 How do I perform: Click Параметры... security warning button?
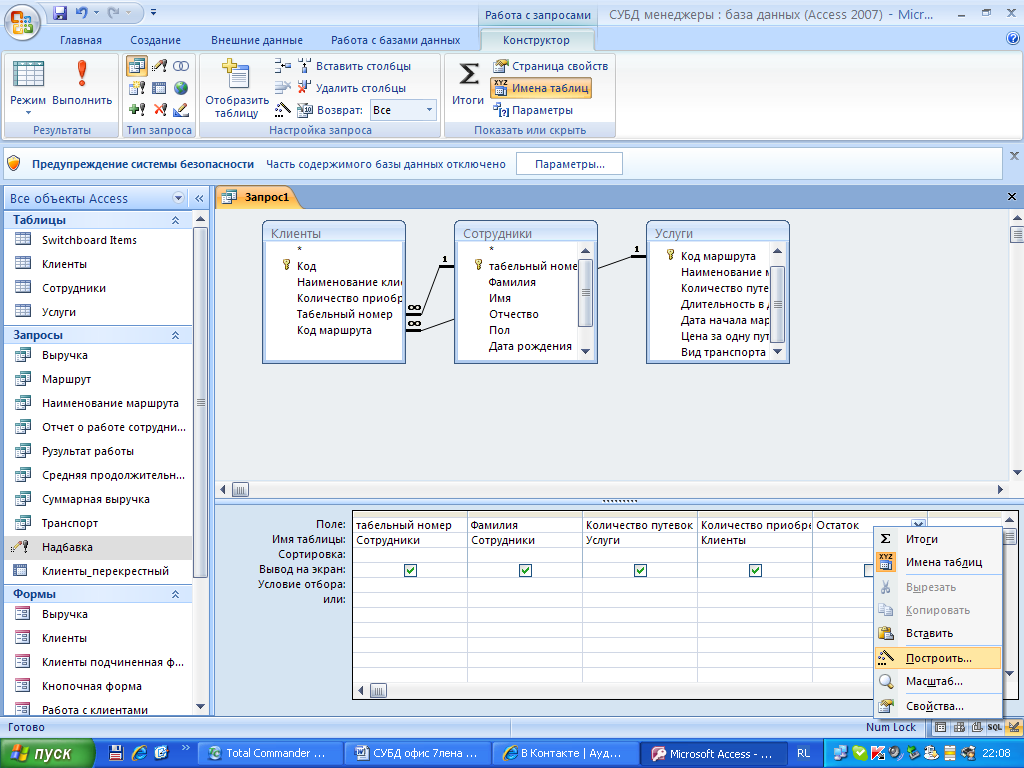tap(569, 164)
